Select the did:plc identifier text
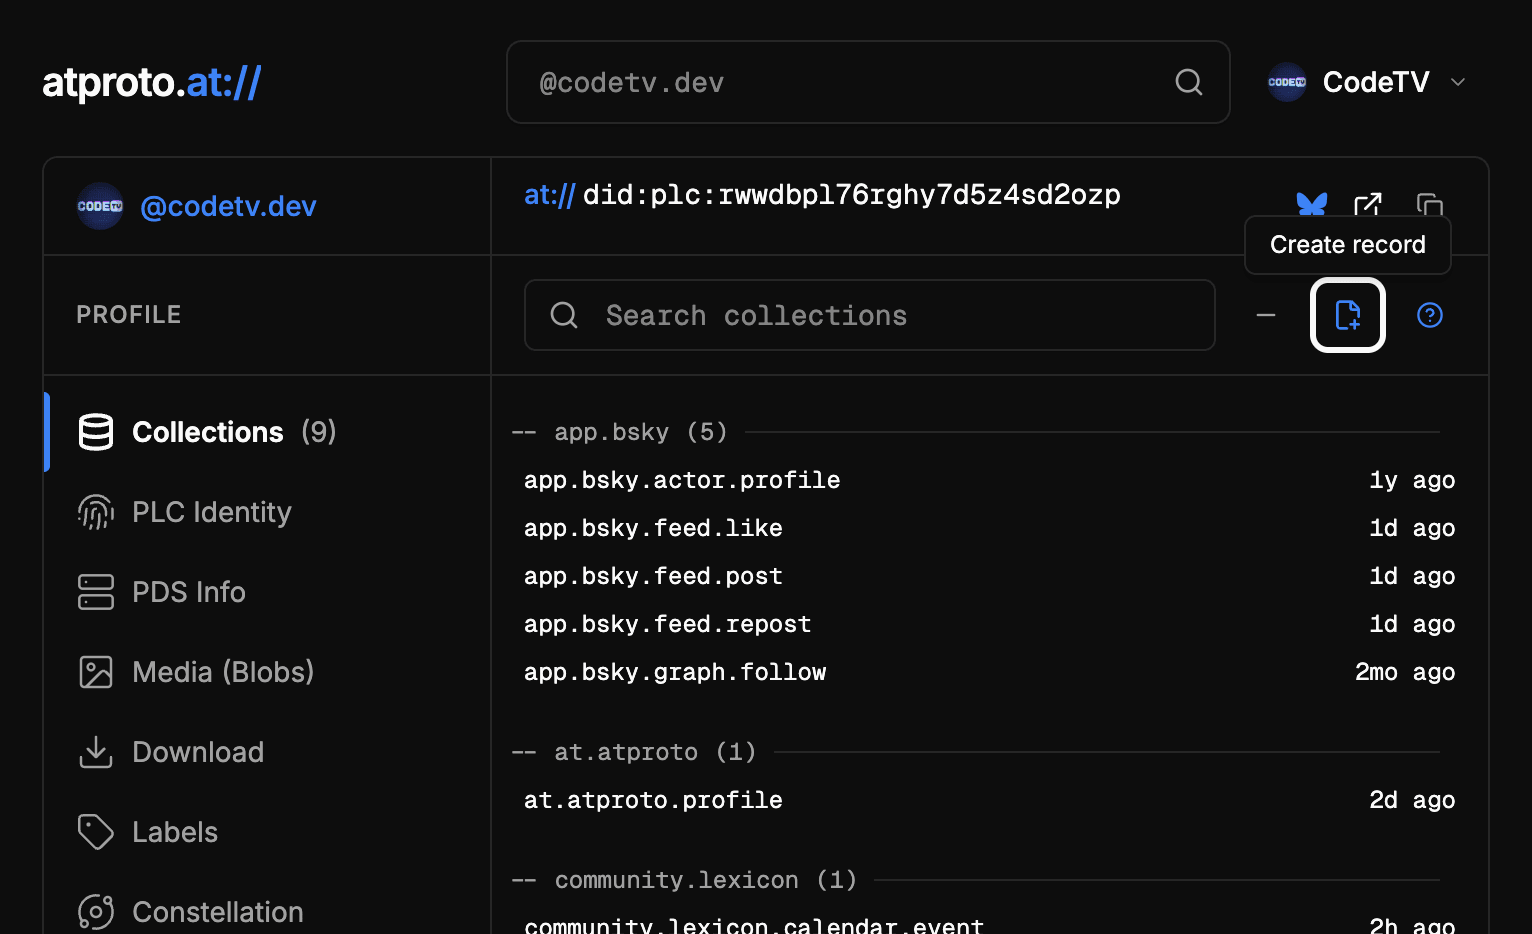Image resolution: width=1532 pixels, height=934 pixels. 852,195
